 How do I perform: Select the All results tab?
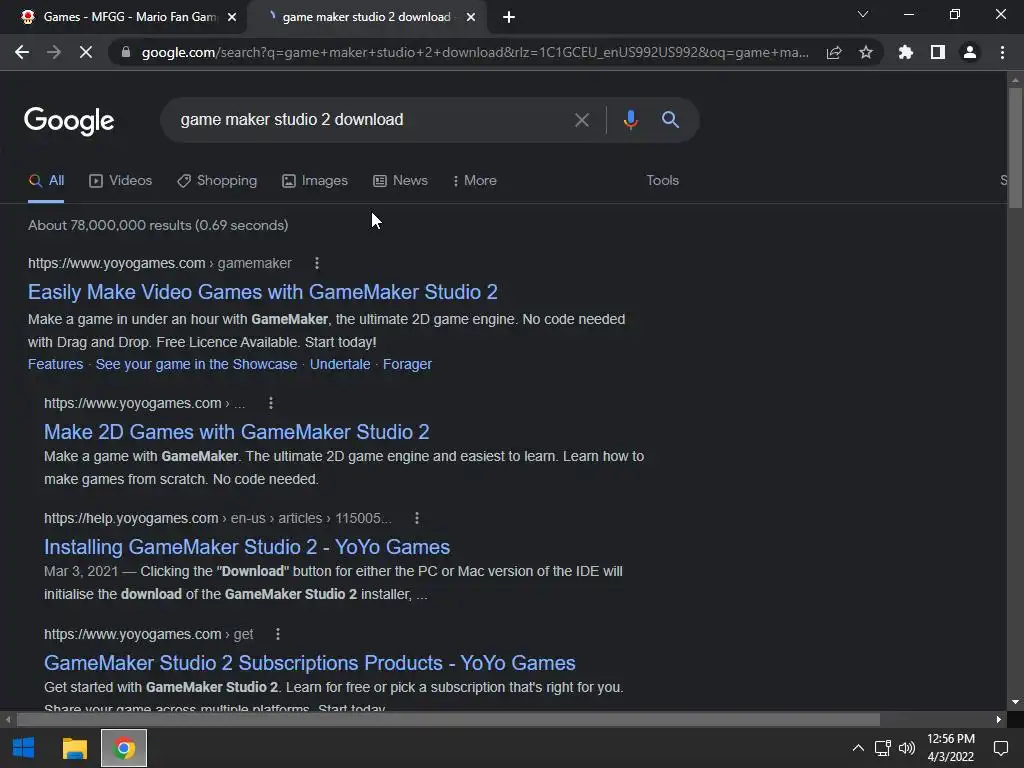point(46,180)
